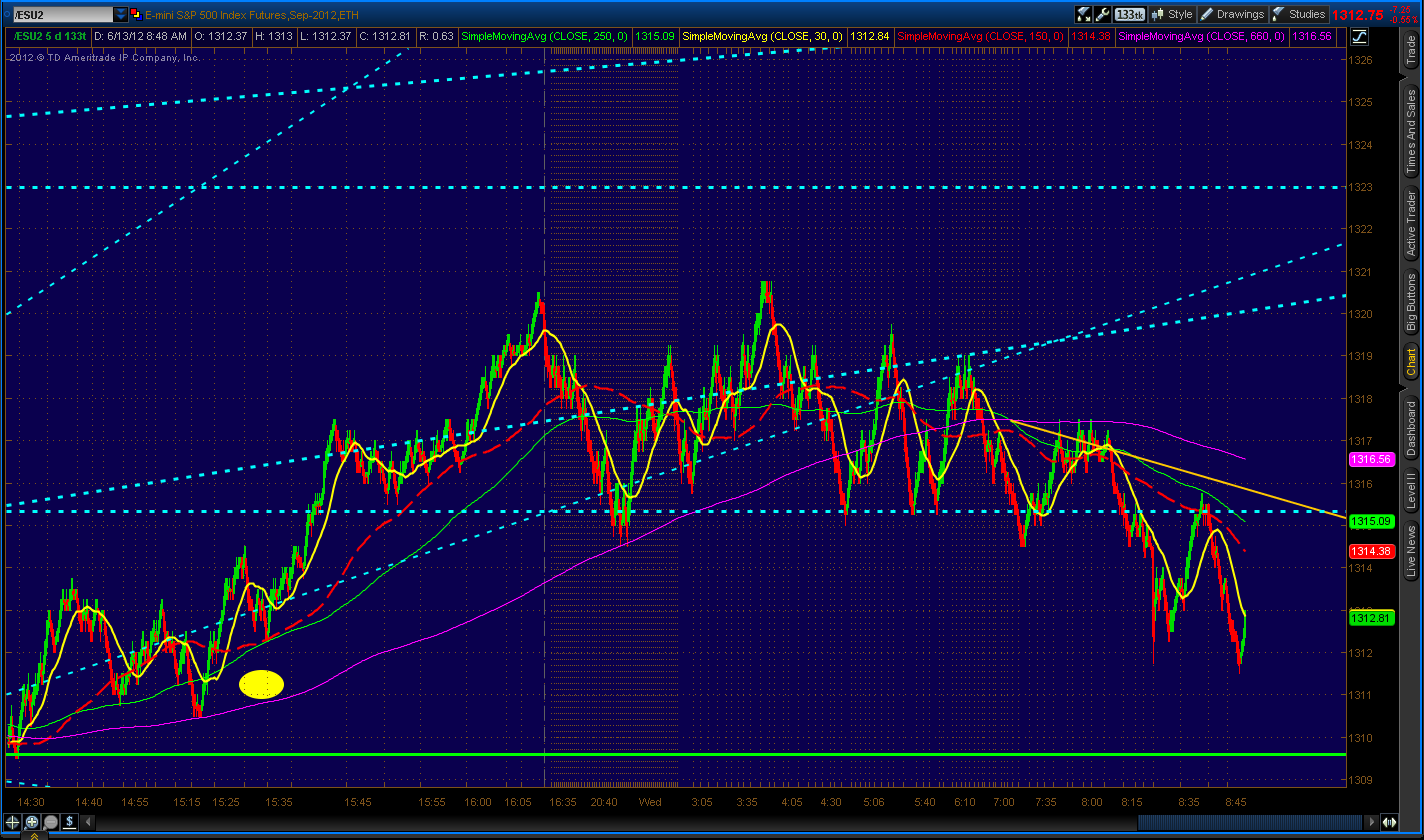1424x840 pixels.
Task: Select the Chart side tab
Action: coord(1411,363)
